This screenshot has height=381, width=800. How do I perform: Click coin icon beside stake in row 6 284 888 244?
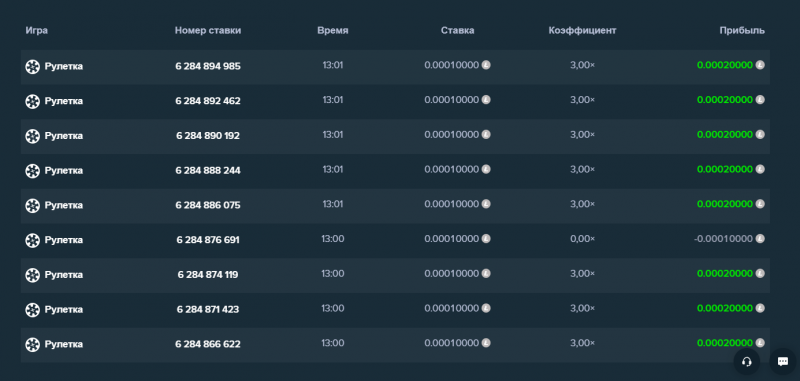tap(486, 169)
